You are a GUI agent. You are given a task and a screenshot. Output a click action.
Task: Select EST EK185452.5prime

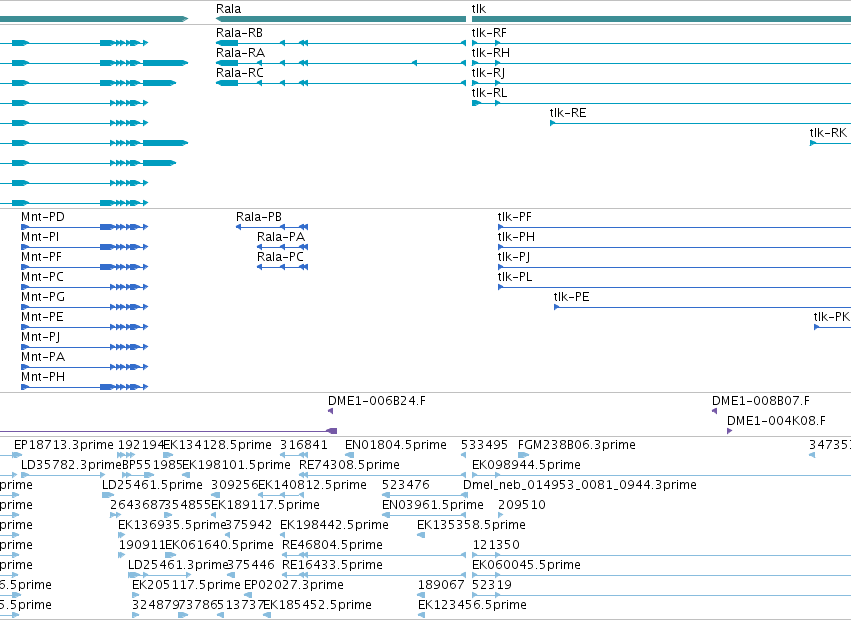coord(267,615)
